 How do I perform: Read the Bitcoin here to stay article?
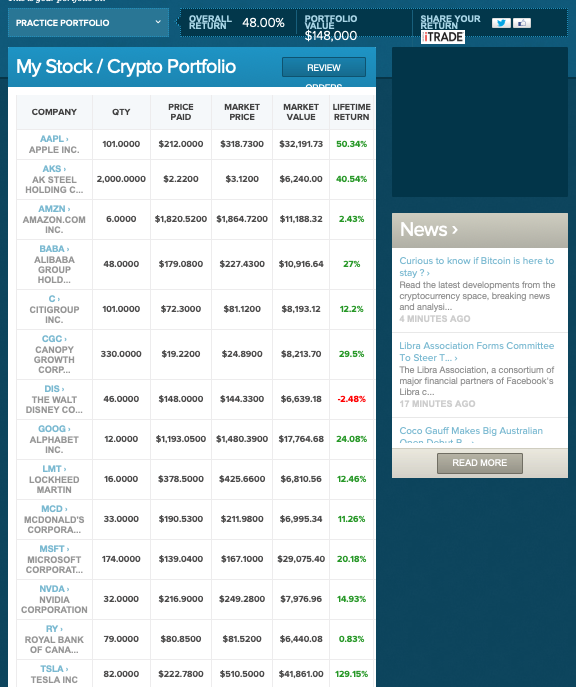tap(477, 266)
